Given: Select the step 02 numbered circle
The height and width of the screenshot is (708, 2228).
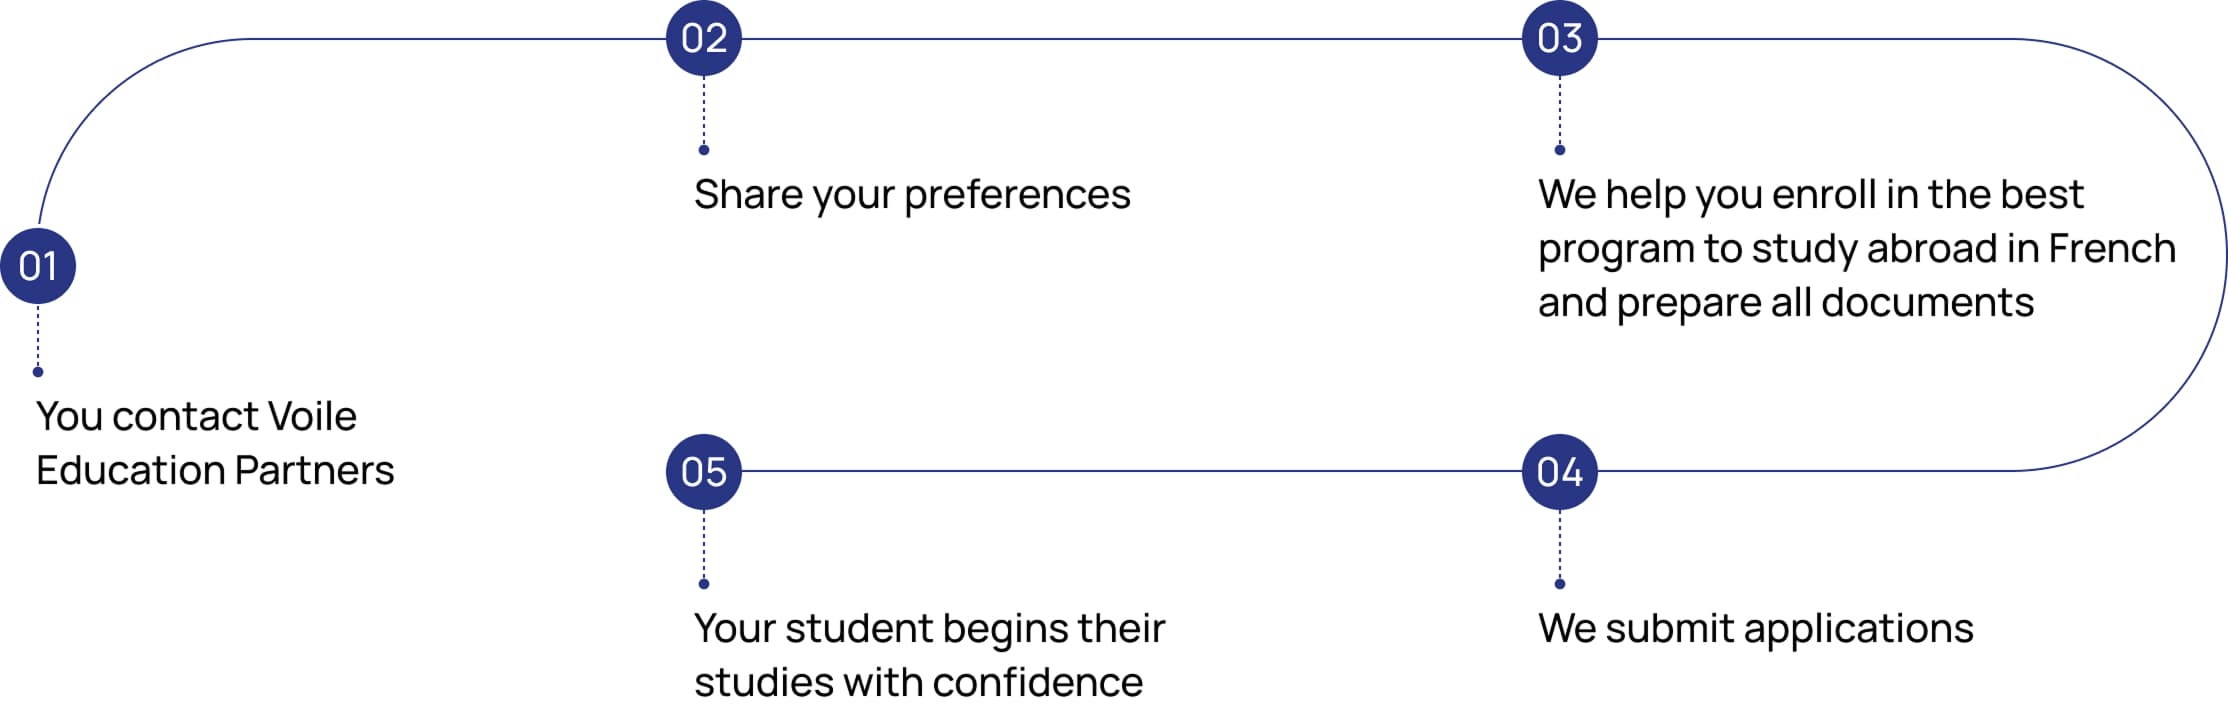Looking at the screenshot, I should tap(704, 39).
